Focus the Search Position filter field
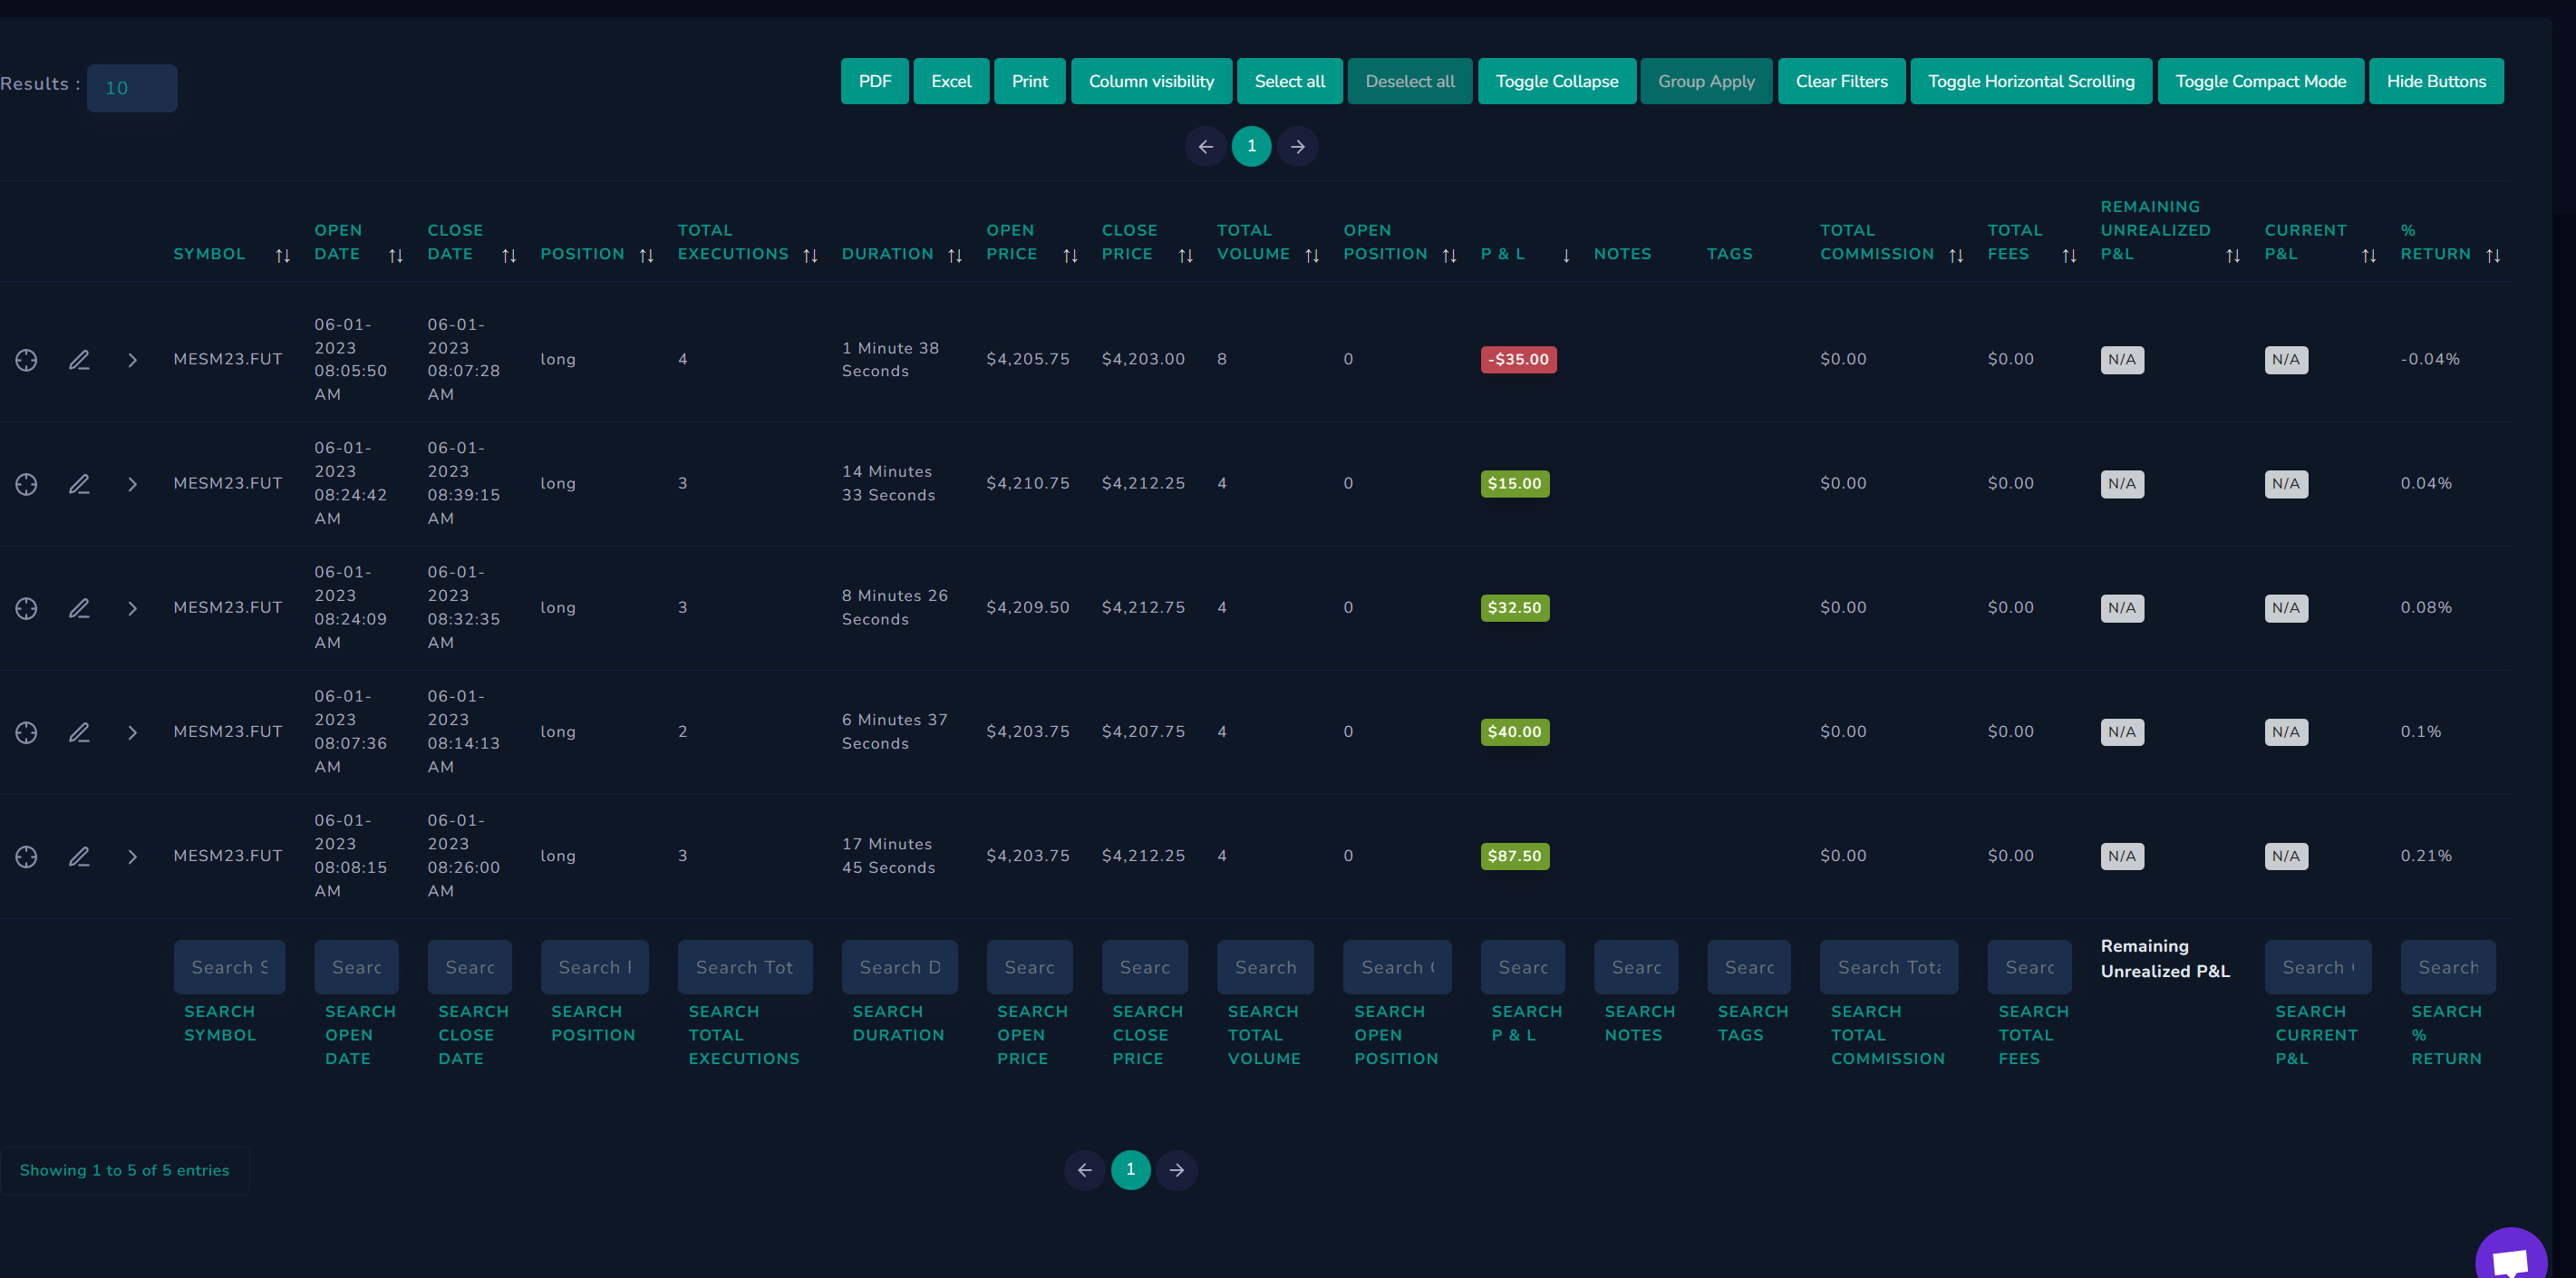Image resolution: width=2576 pixels, height=1278 pixels. point(595,967)
